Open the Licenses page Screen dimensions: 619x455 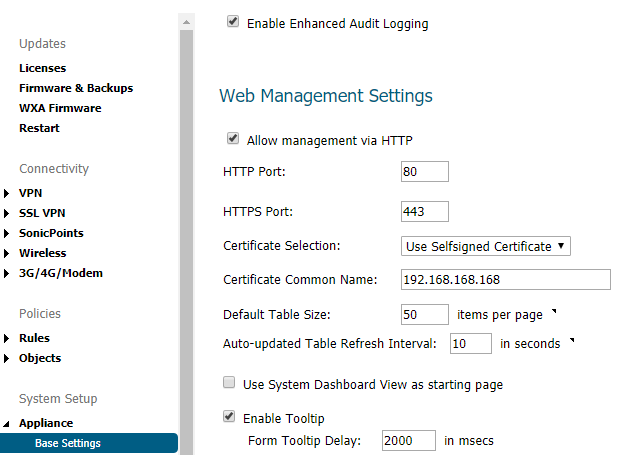42,68
